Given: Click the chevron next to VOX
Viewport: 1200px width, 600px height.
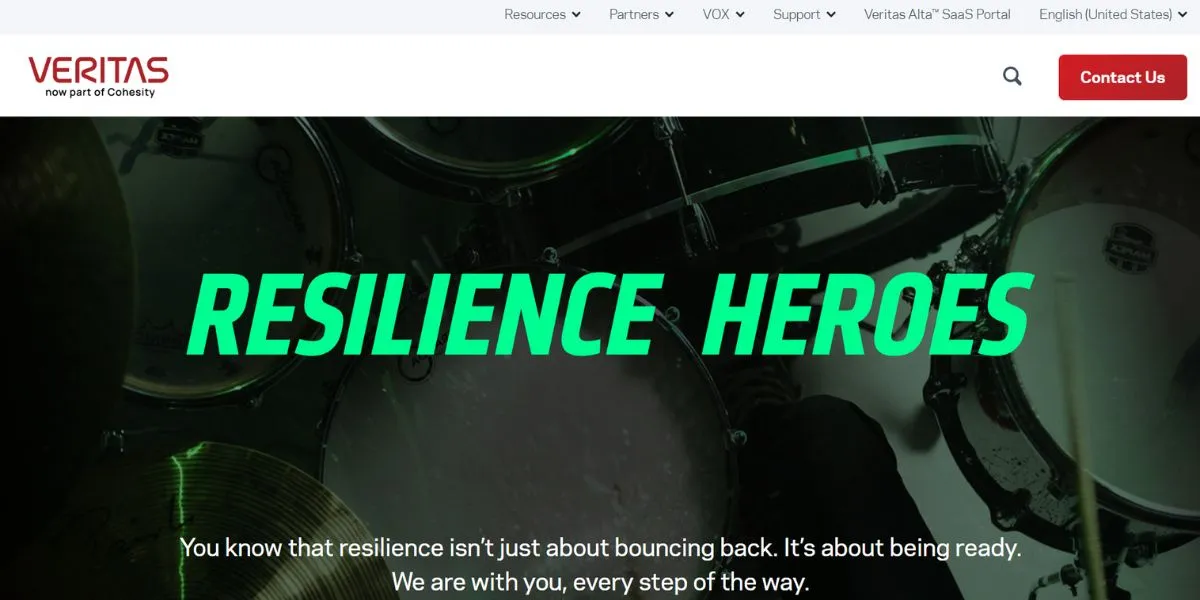Looking at the screenshot, I should 740,15.
